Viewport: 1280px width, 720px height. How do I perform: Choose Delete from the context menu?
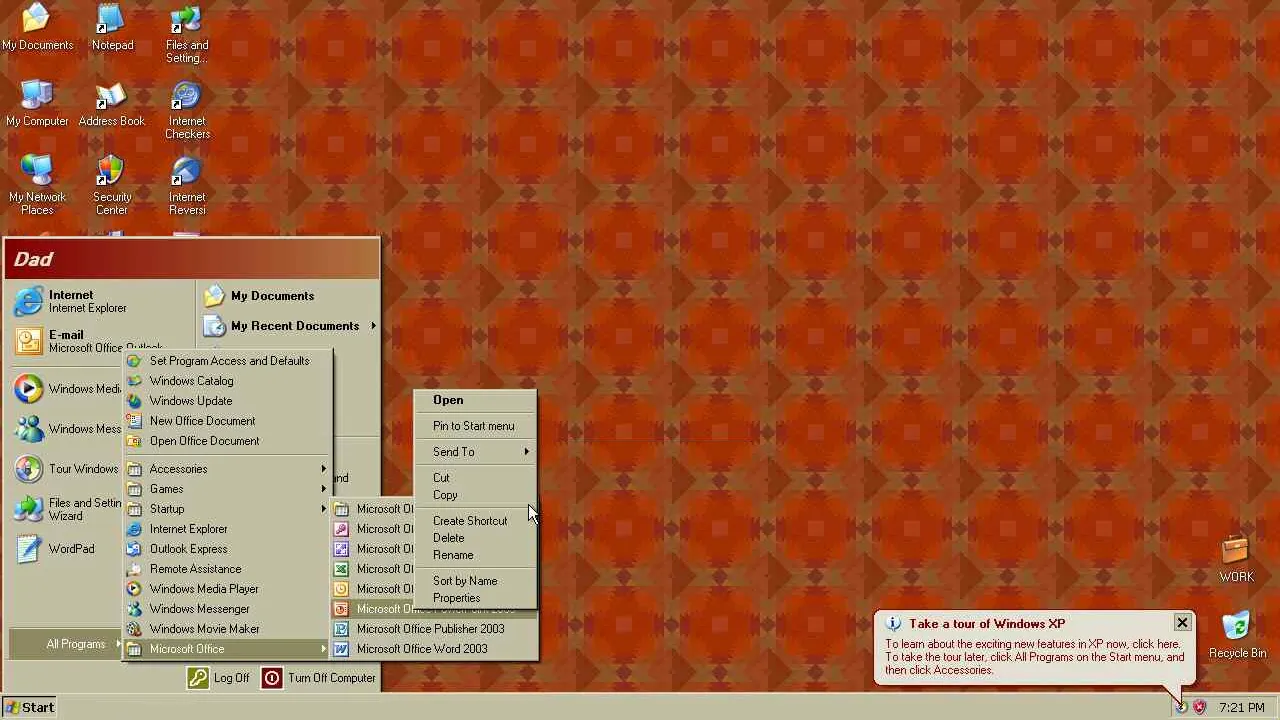[x=476, y=538]
